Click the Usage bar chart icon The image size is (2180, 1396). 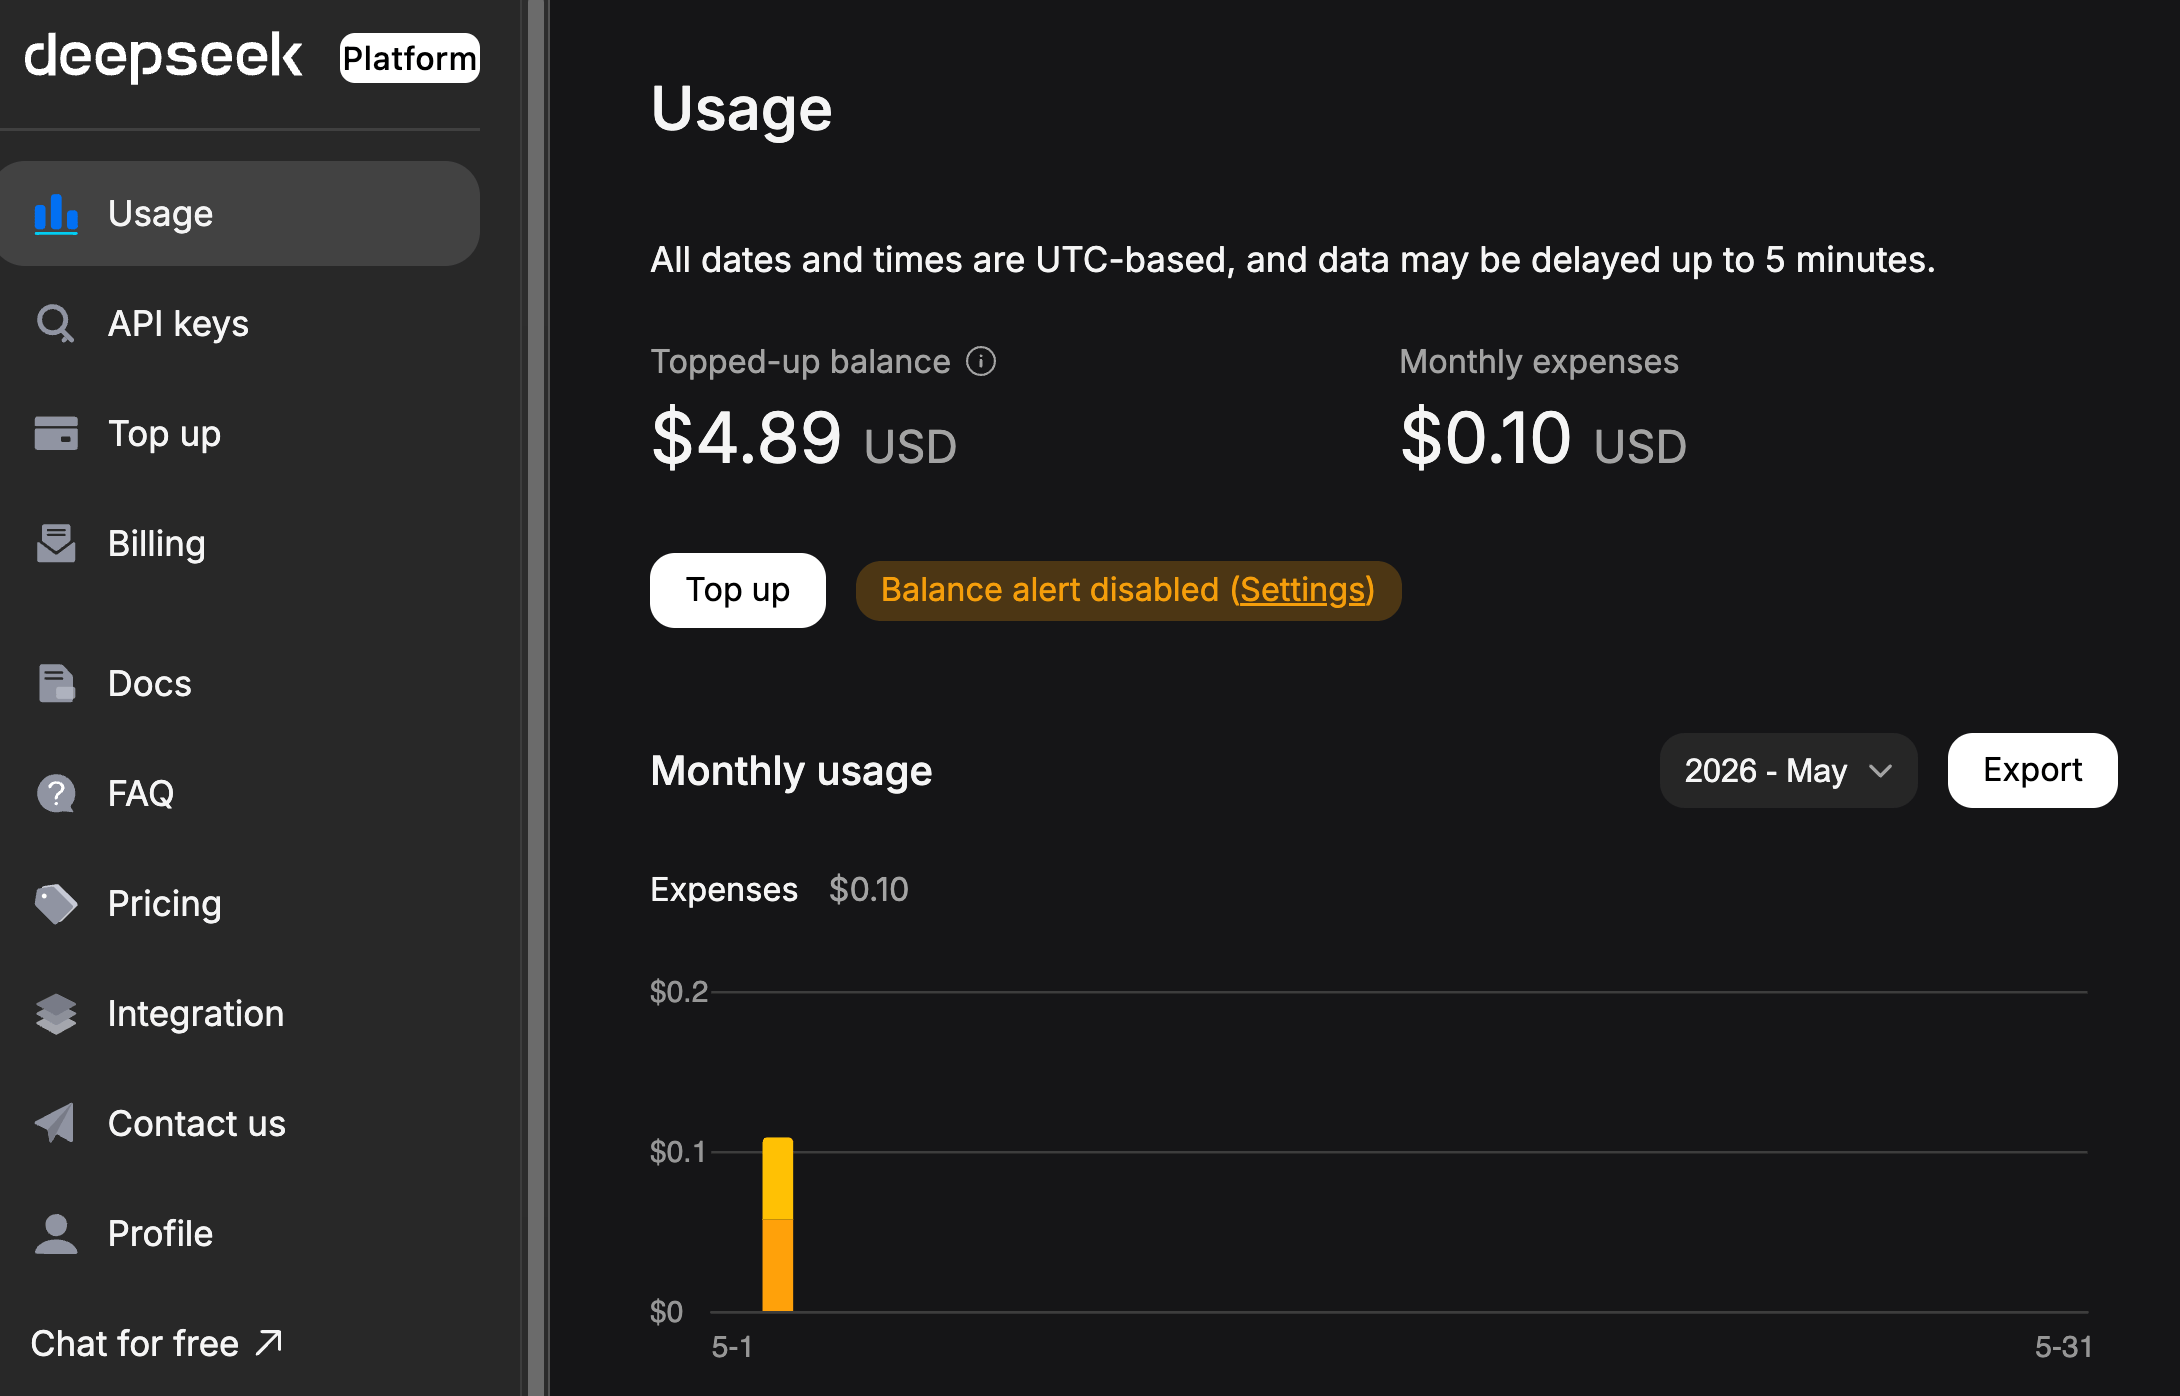[x=56, y=214]
